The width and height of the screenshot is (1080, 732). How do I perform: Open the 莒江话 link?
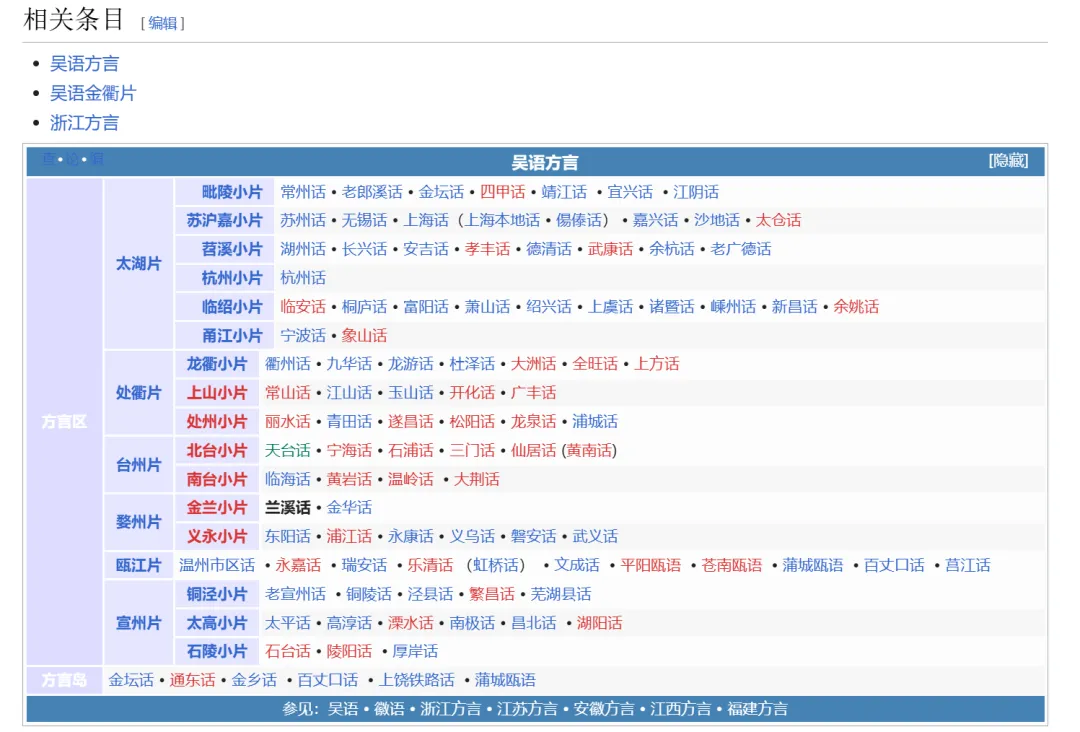[968, 566]
